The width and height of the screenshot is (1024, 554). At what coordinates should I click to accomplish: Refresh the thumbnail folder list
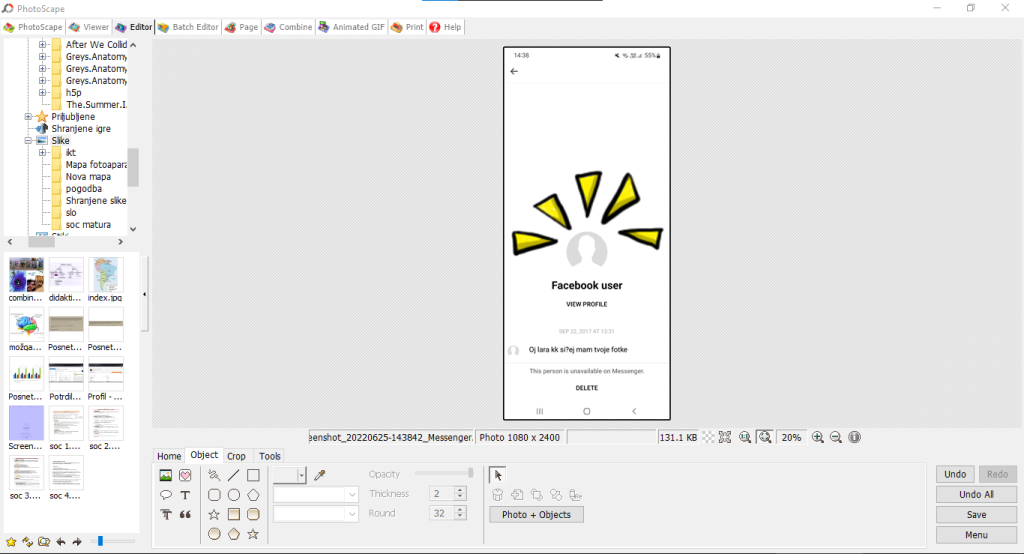coord(27,542)
